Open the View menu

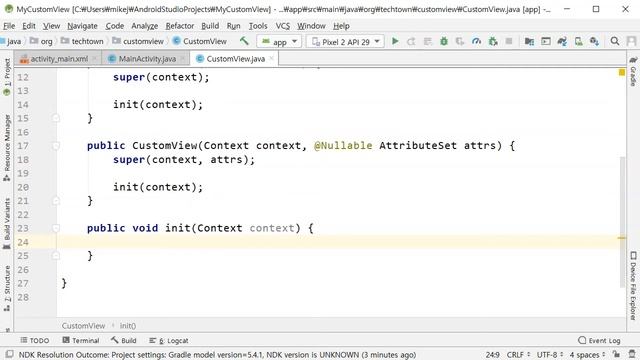[51, 26]
